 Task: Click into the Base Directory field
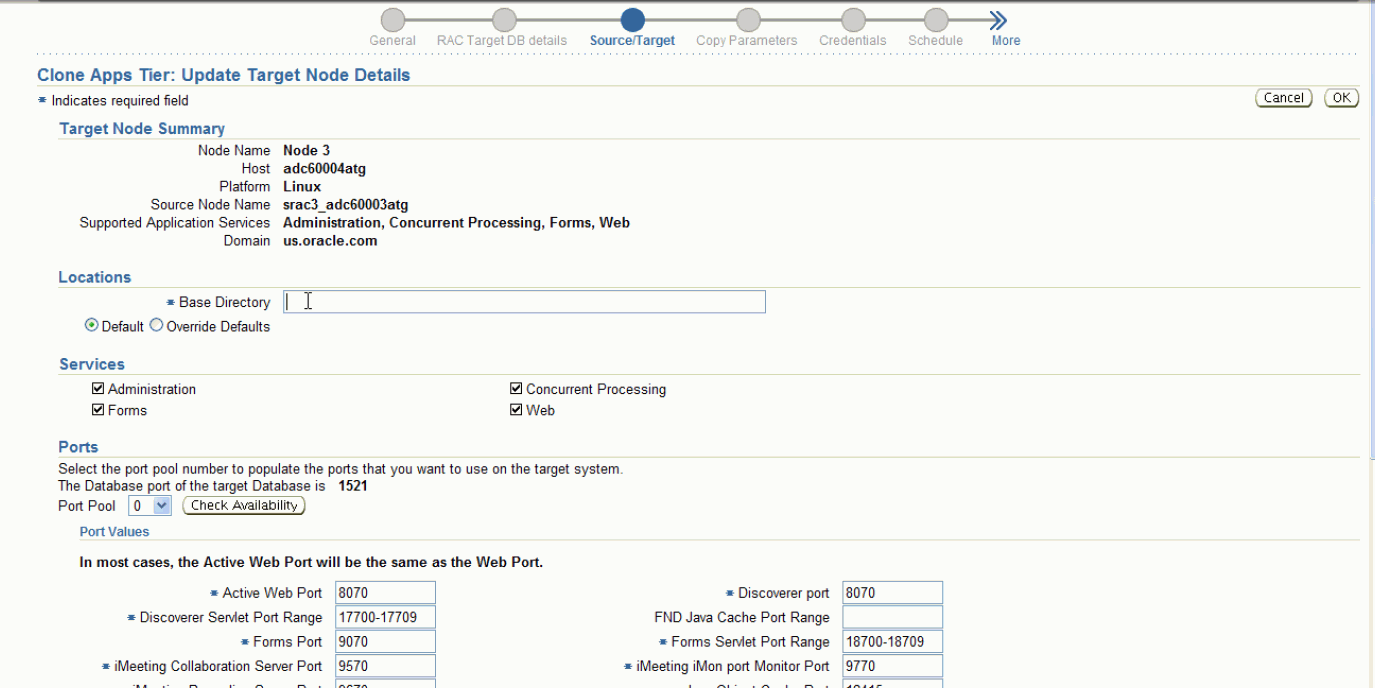click(524, 302)
